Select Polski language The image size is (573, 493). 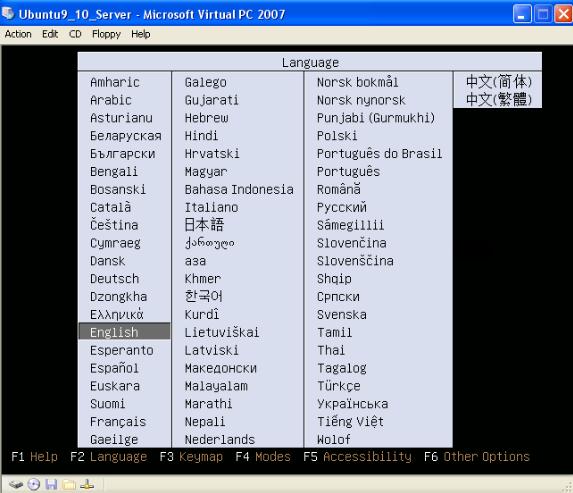coord(337,136)
